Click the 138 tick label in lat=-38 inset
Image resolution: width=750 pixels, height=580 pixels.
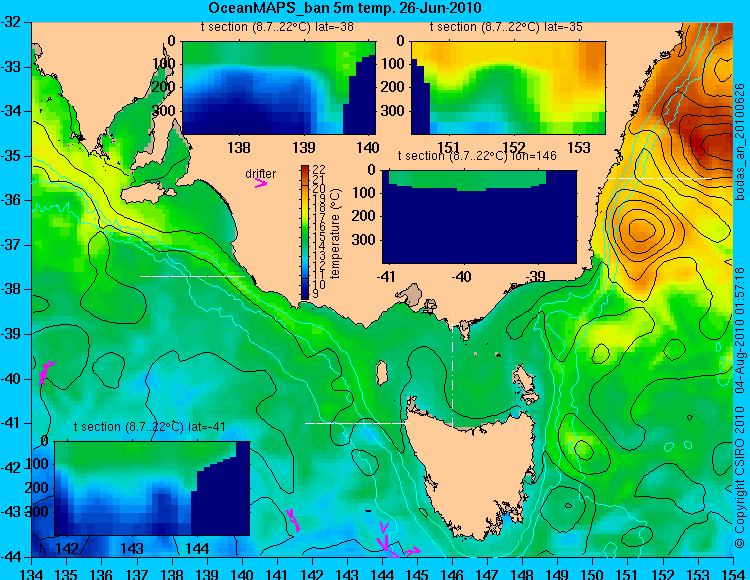coord(238,147)
